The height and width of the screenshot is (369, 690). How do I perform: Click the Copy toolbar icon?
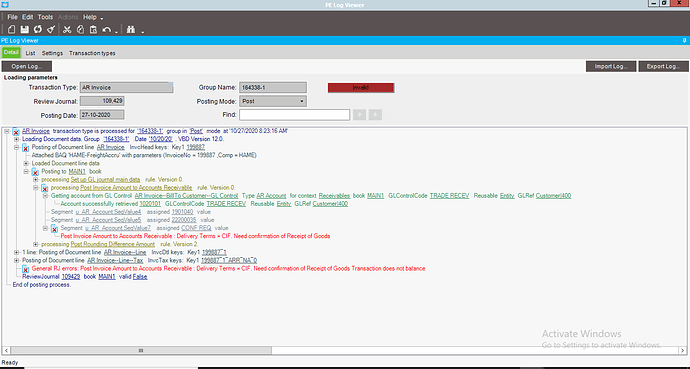tap(80, 29)
